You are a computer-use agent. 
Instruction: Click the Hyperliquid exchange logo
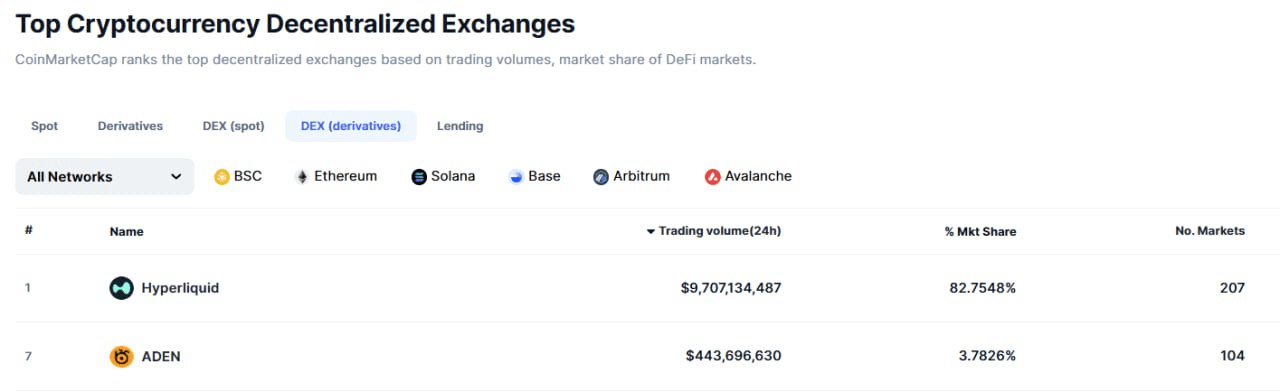(x=121, y=288)
